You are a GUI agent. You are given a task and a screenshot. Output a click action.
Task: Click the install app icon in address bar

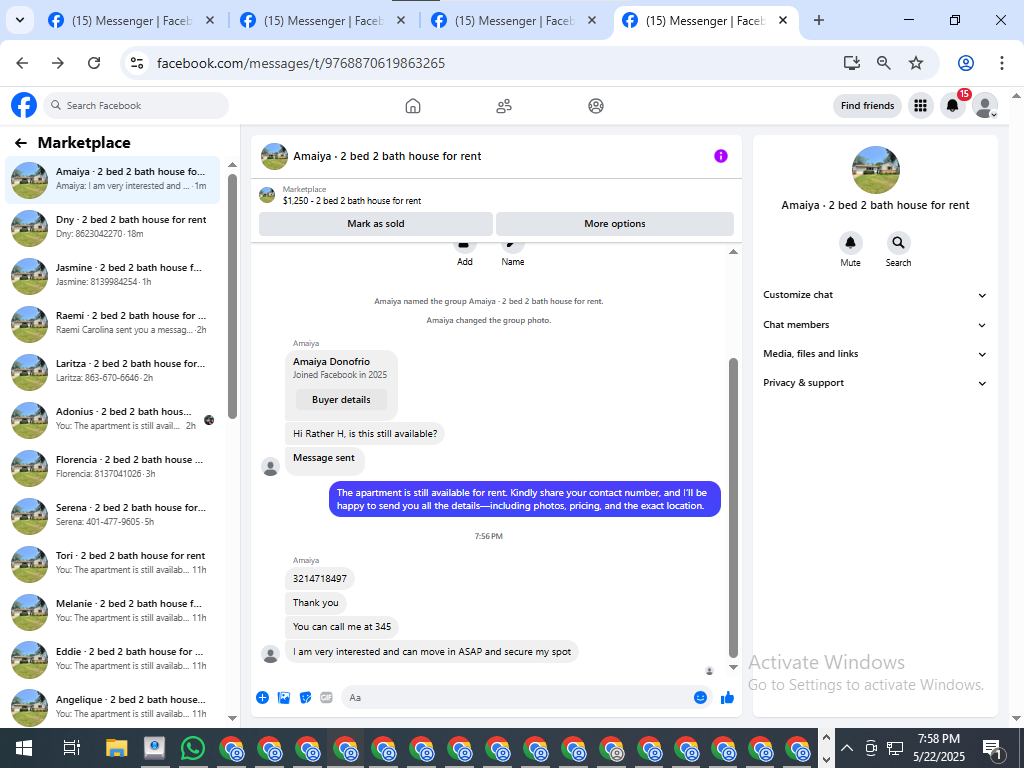852,63
